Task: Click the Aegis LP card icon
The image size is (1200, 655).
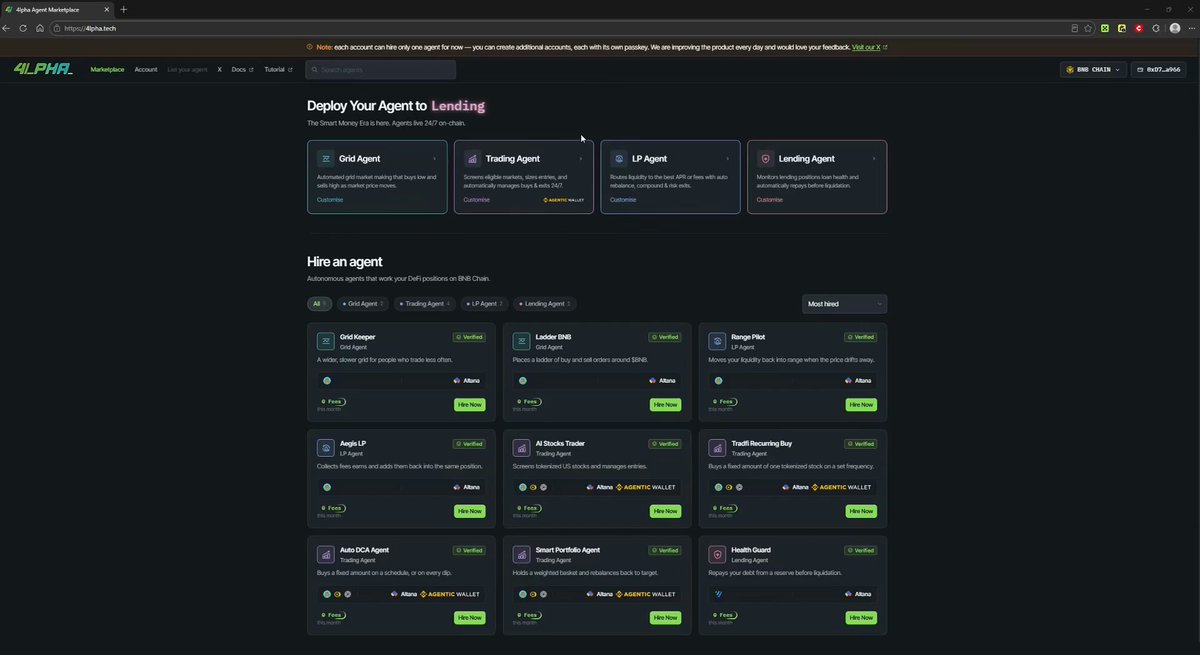Action: point(325,447)
